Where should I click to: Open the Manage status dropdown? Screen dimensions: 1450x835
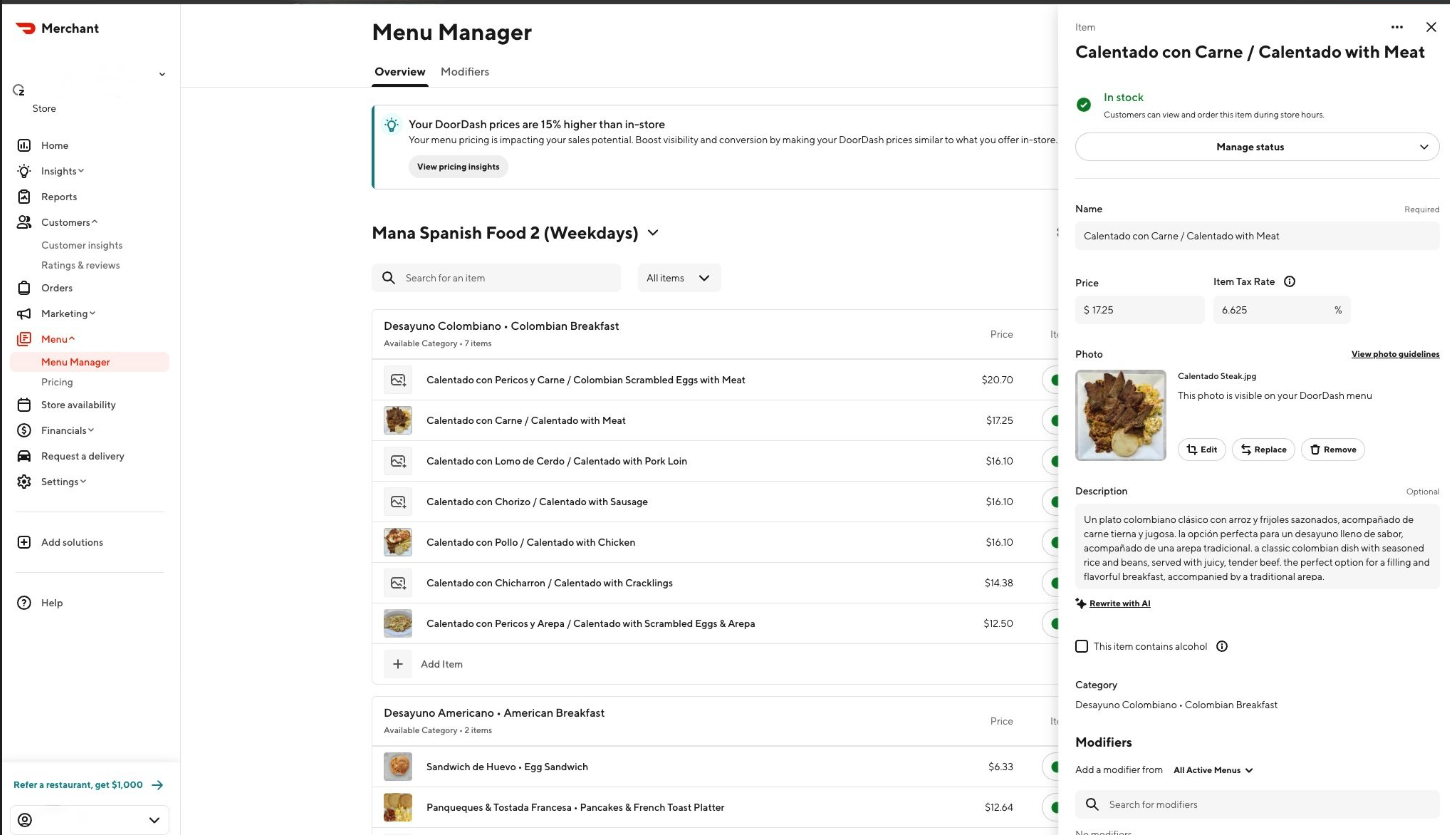point(1257,147)
